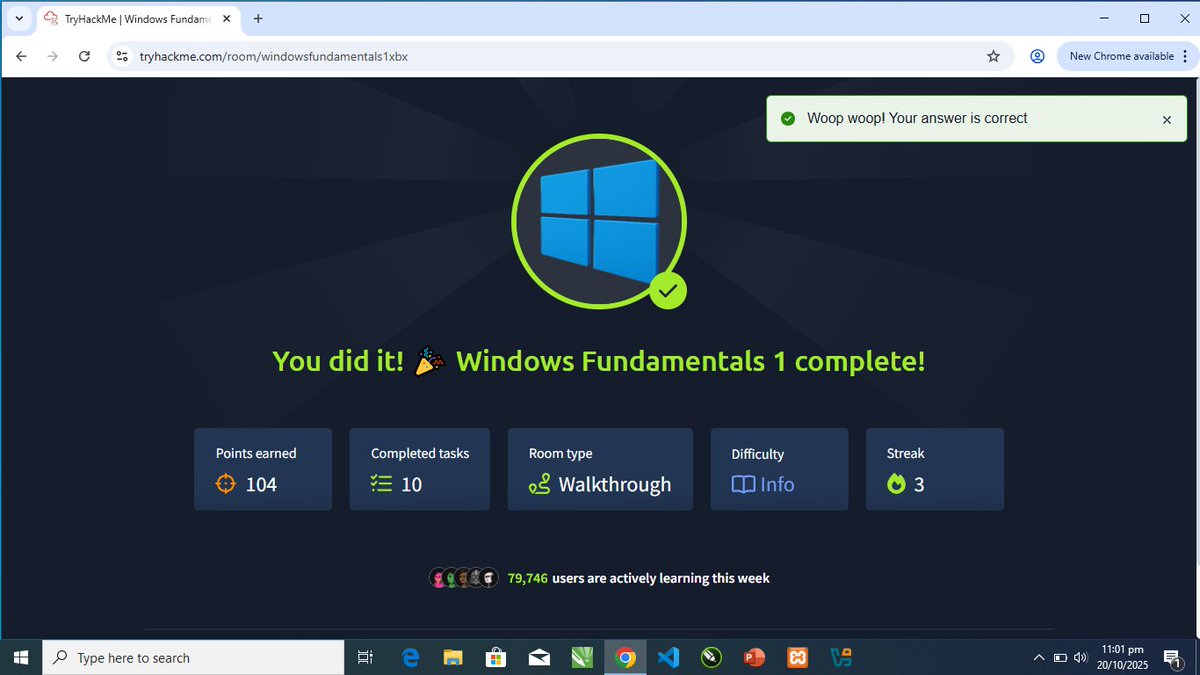Open the volume control tray icon

click(1080, 657)
